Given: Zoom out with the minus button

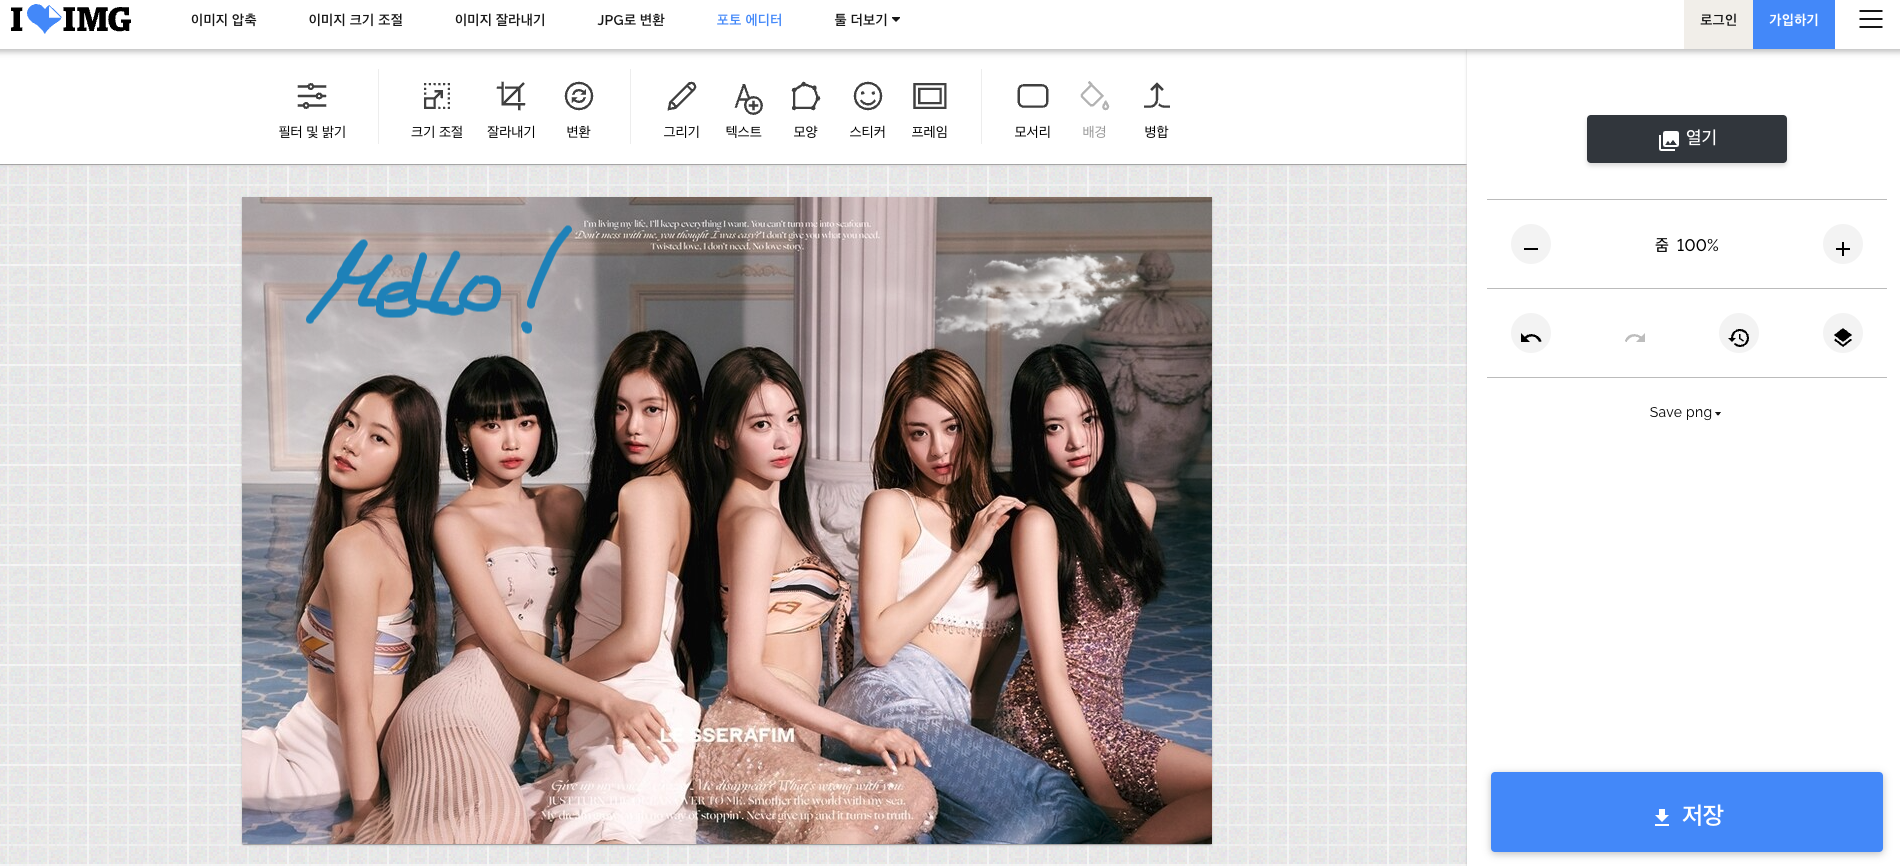Looking at the screenshot, I should tap(1531, 245).
